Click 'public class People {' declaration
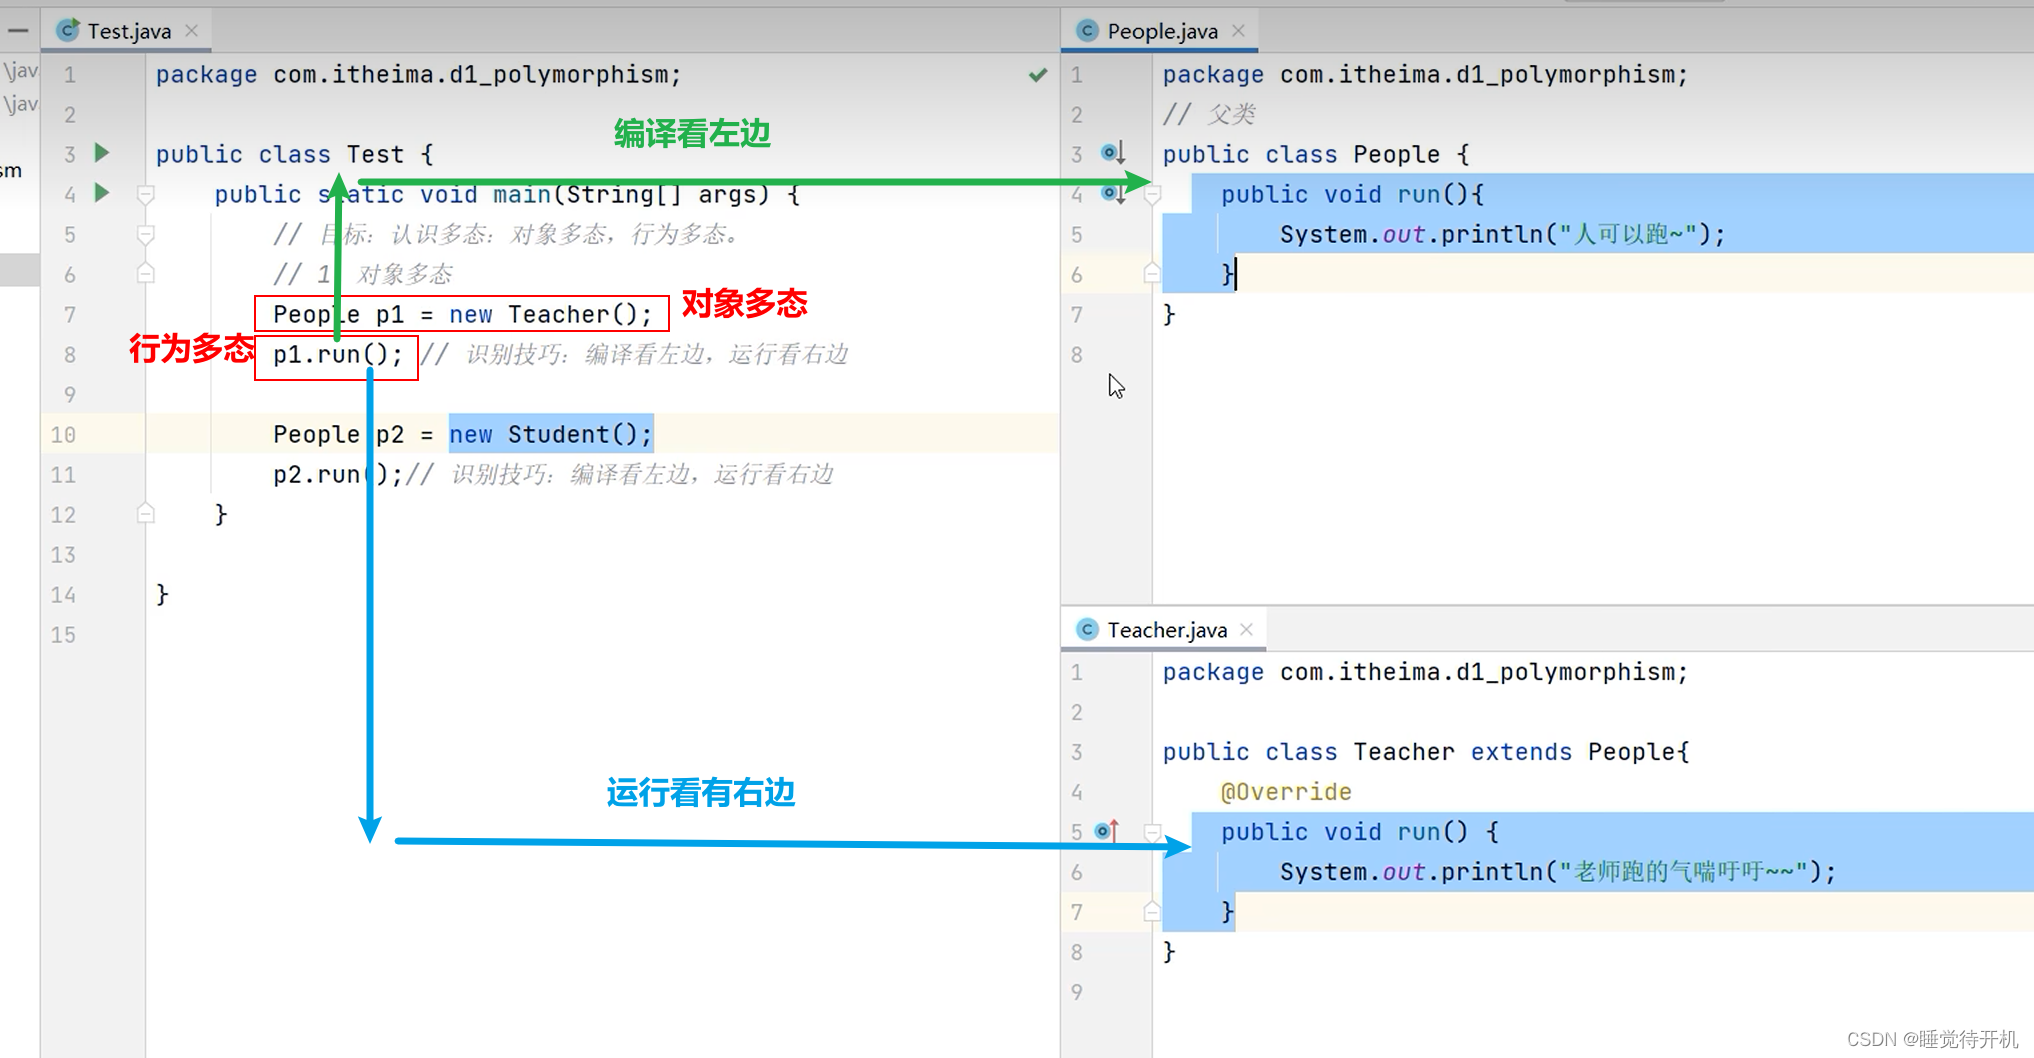Image resolution: width=2034 pixels, height=1058 pixels. pos(1316,154)
